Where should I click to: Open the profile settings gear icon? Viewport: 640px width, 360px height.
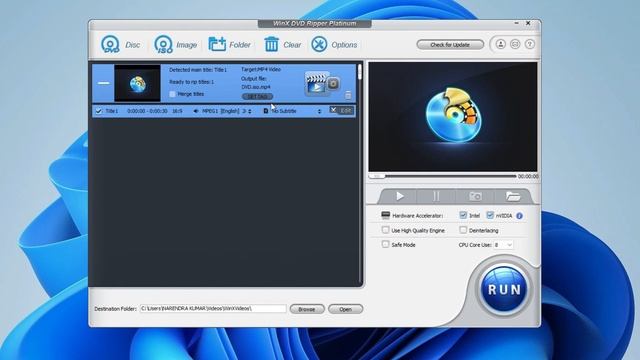coord(333,84)
